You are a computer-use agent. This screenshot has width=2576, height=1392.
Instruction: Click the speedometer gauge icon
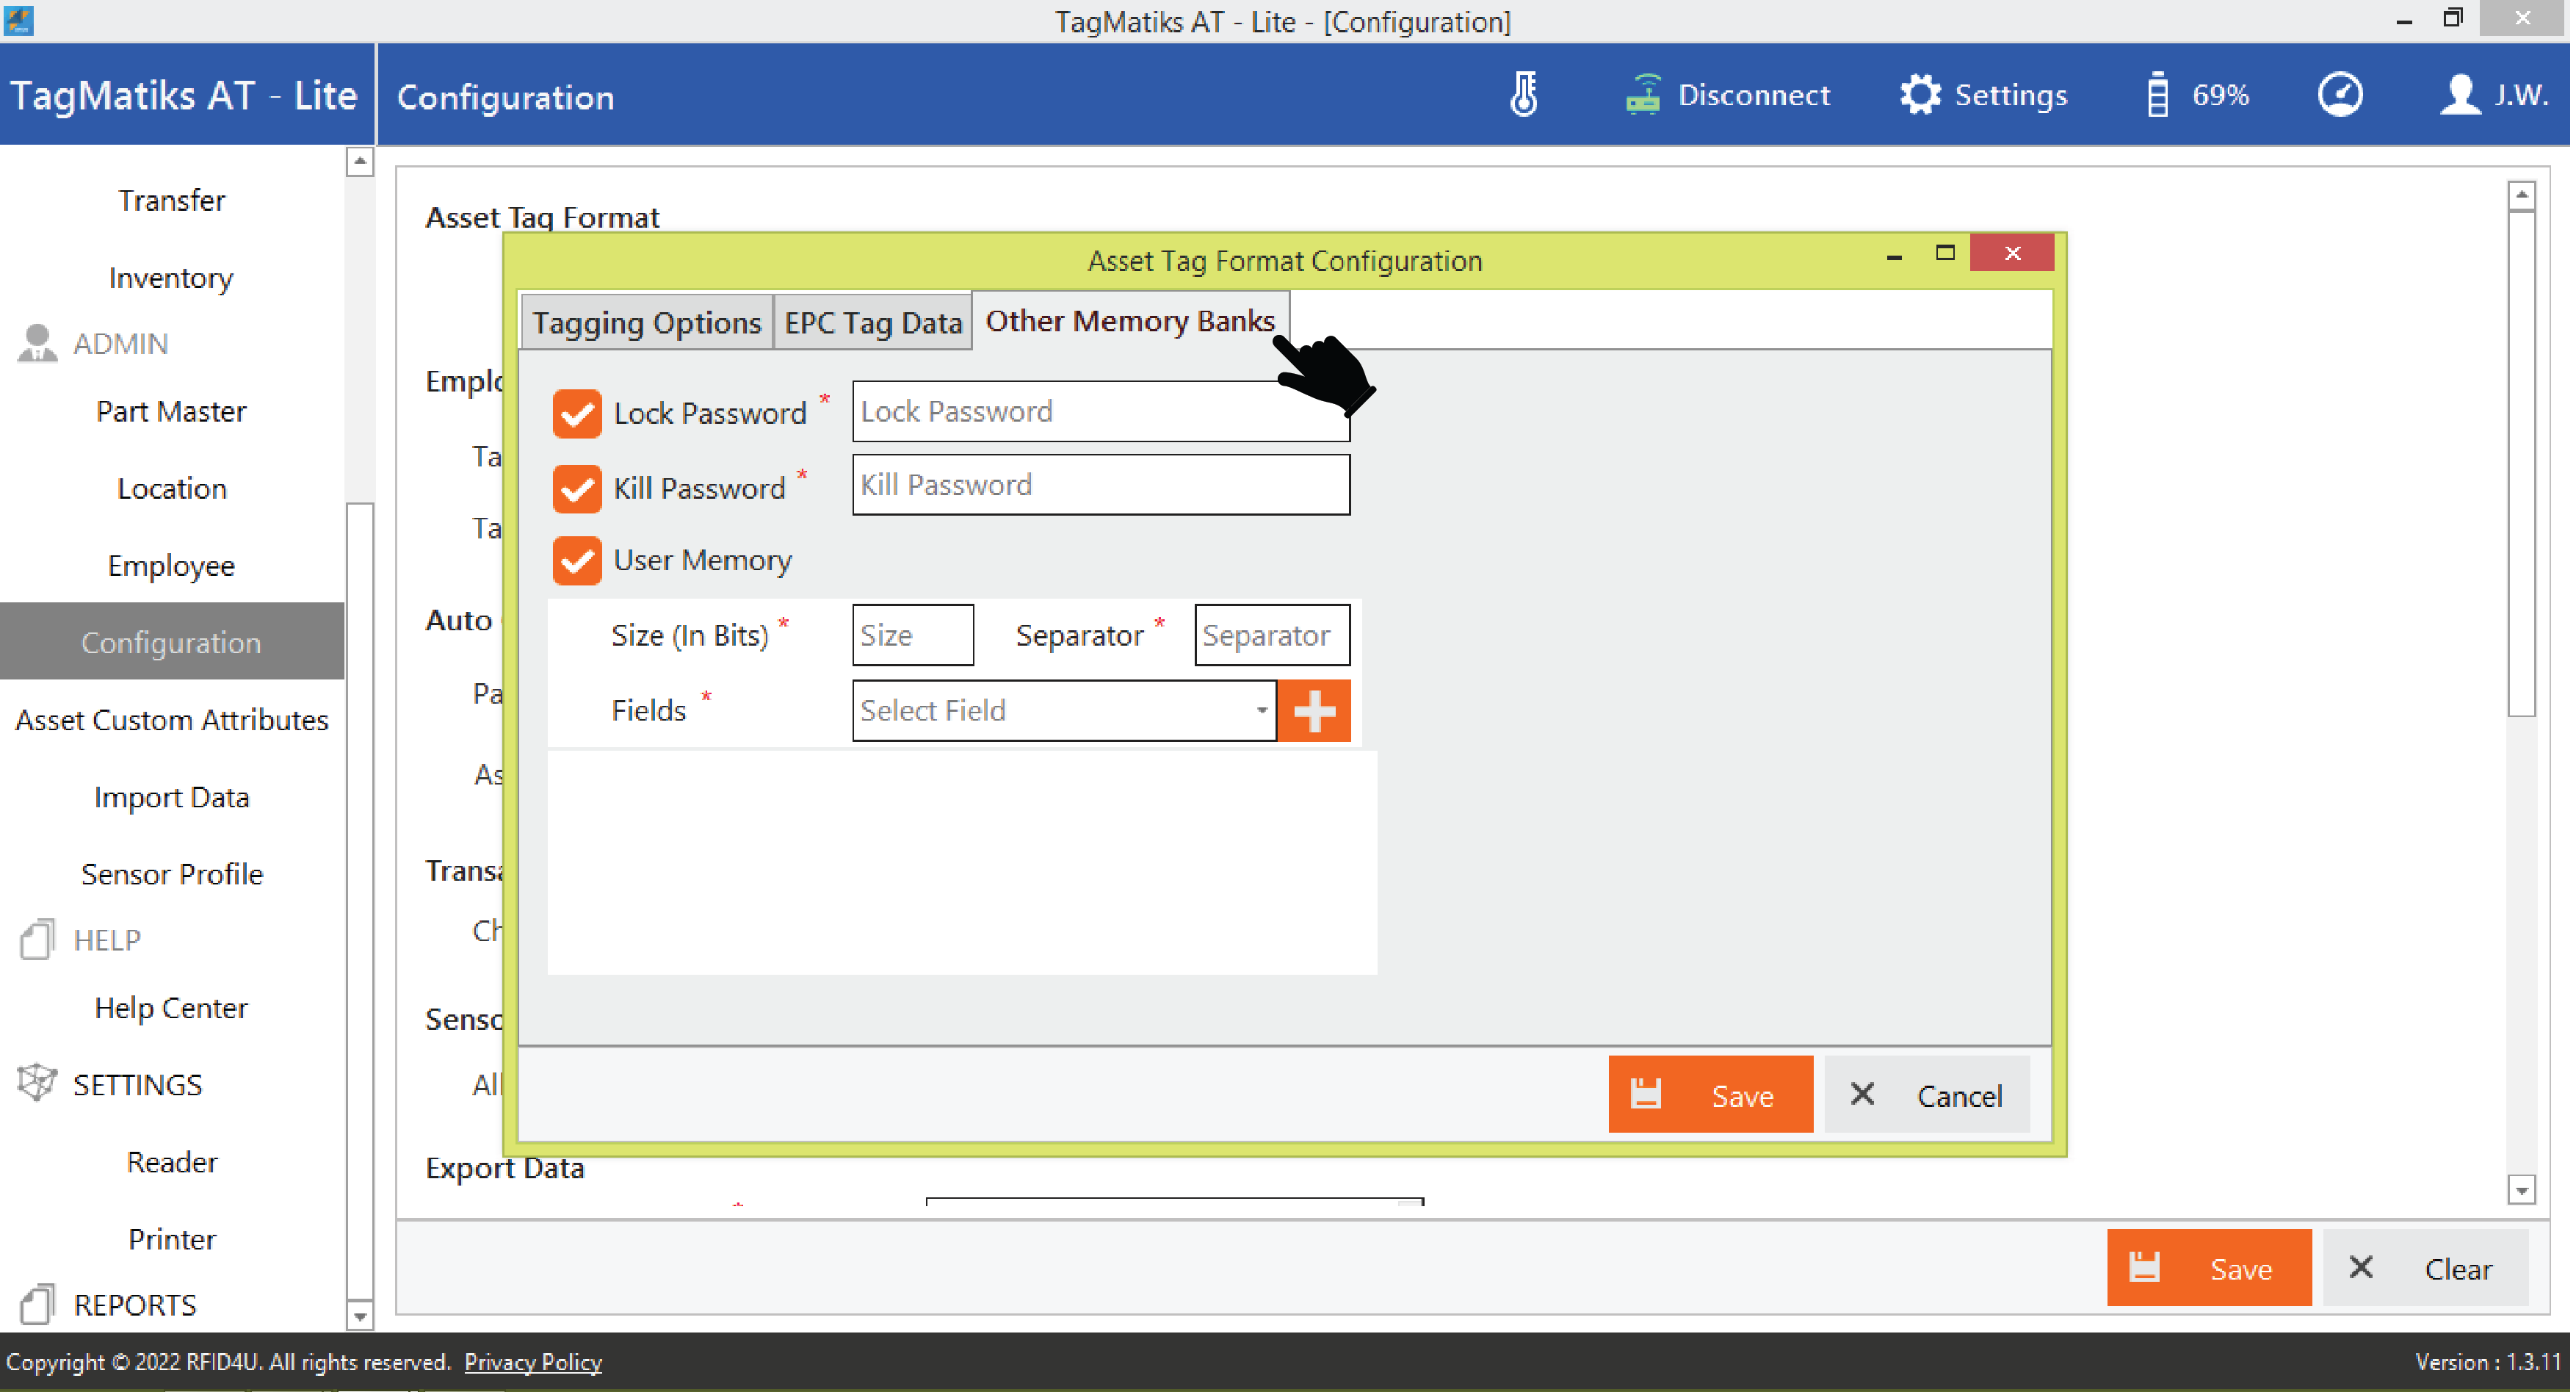(2339, 95)
